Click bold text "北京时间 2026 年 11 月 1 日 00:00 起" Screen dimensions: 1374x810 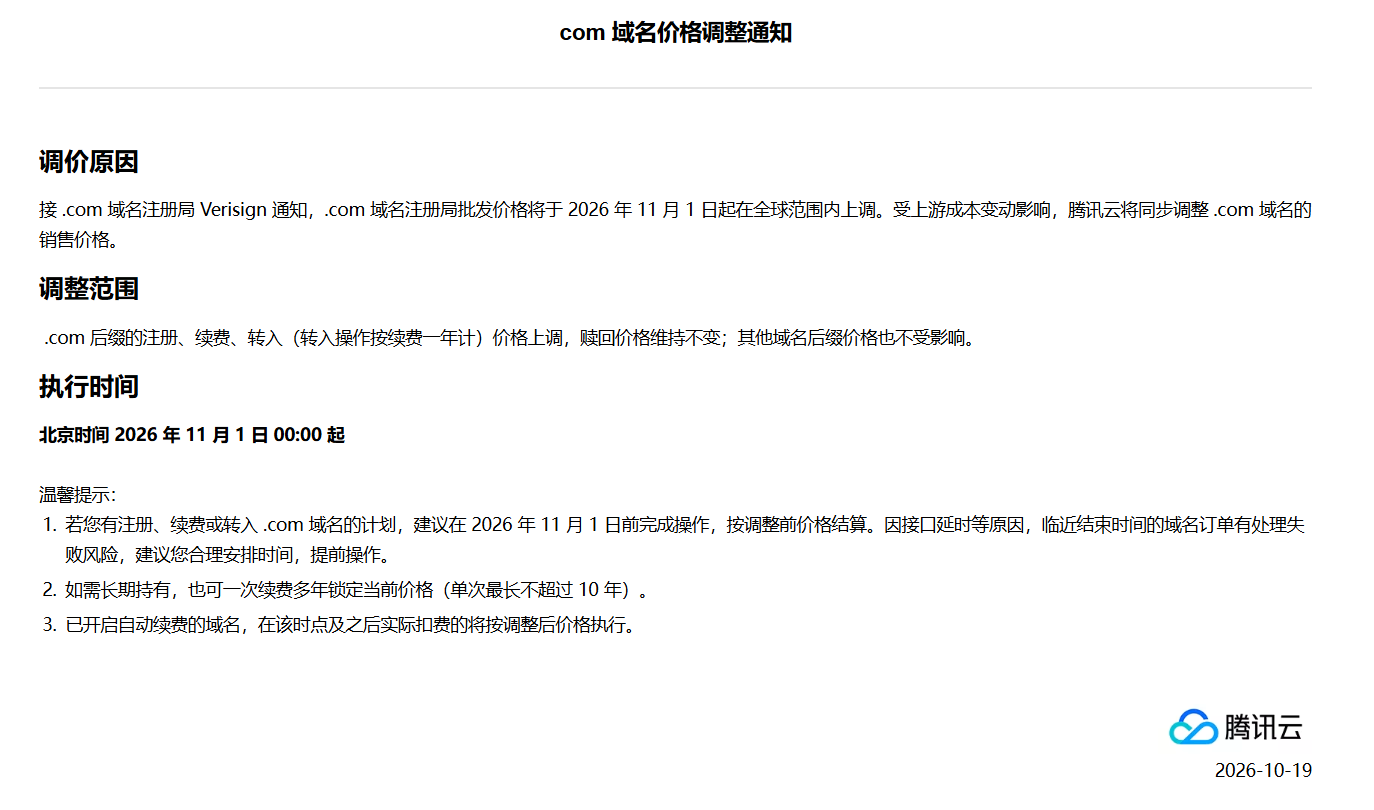pyautogui.click(x=192, y=435)
